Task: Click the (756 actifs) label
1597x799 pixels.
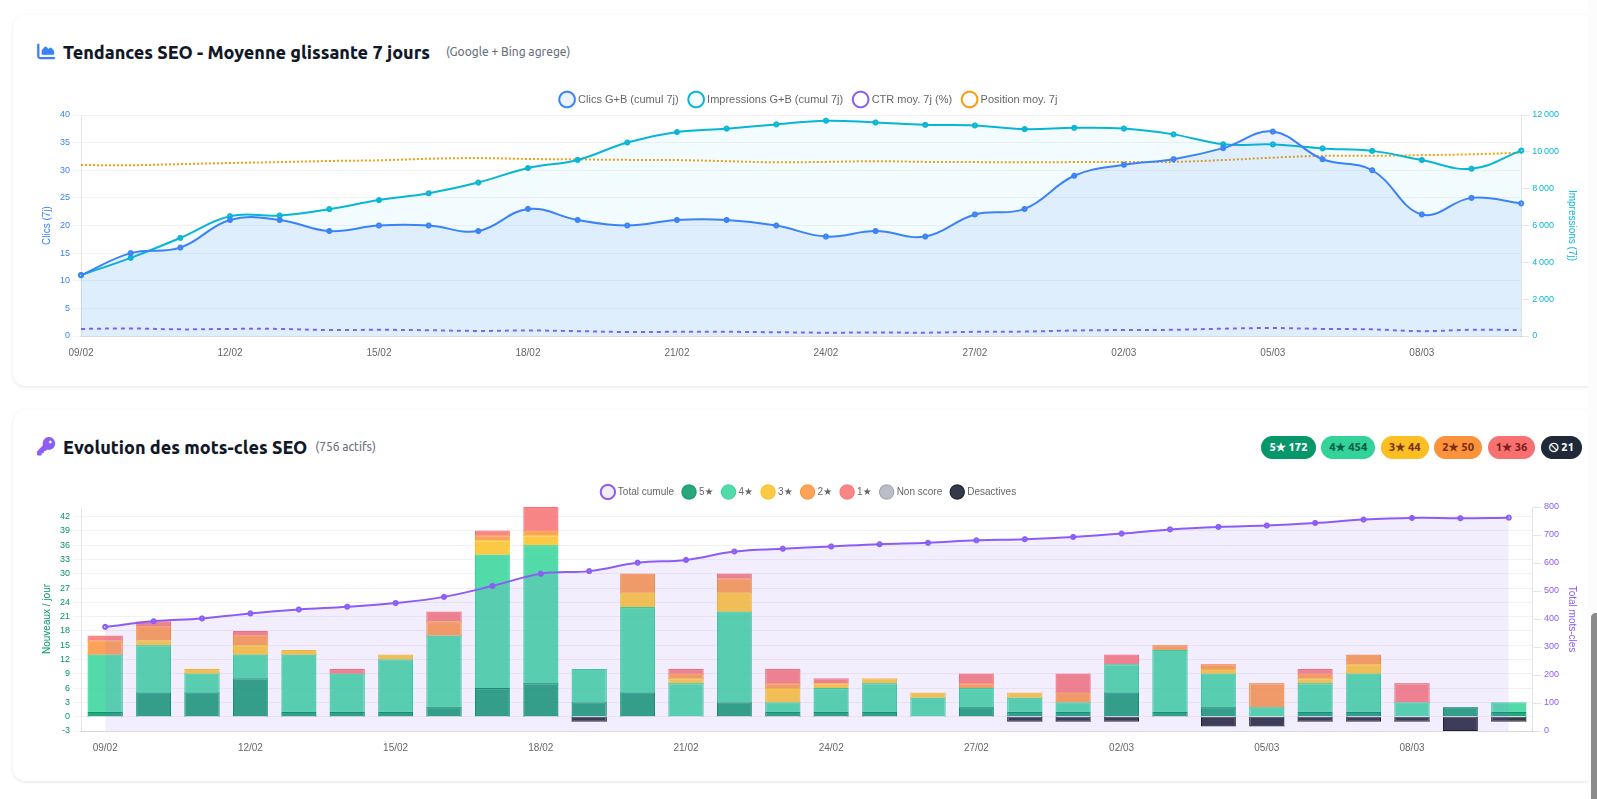Action: pyautogui.click(x=346, y=446)
